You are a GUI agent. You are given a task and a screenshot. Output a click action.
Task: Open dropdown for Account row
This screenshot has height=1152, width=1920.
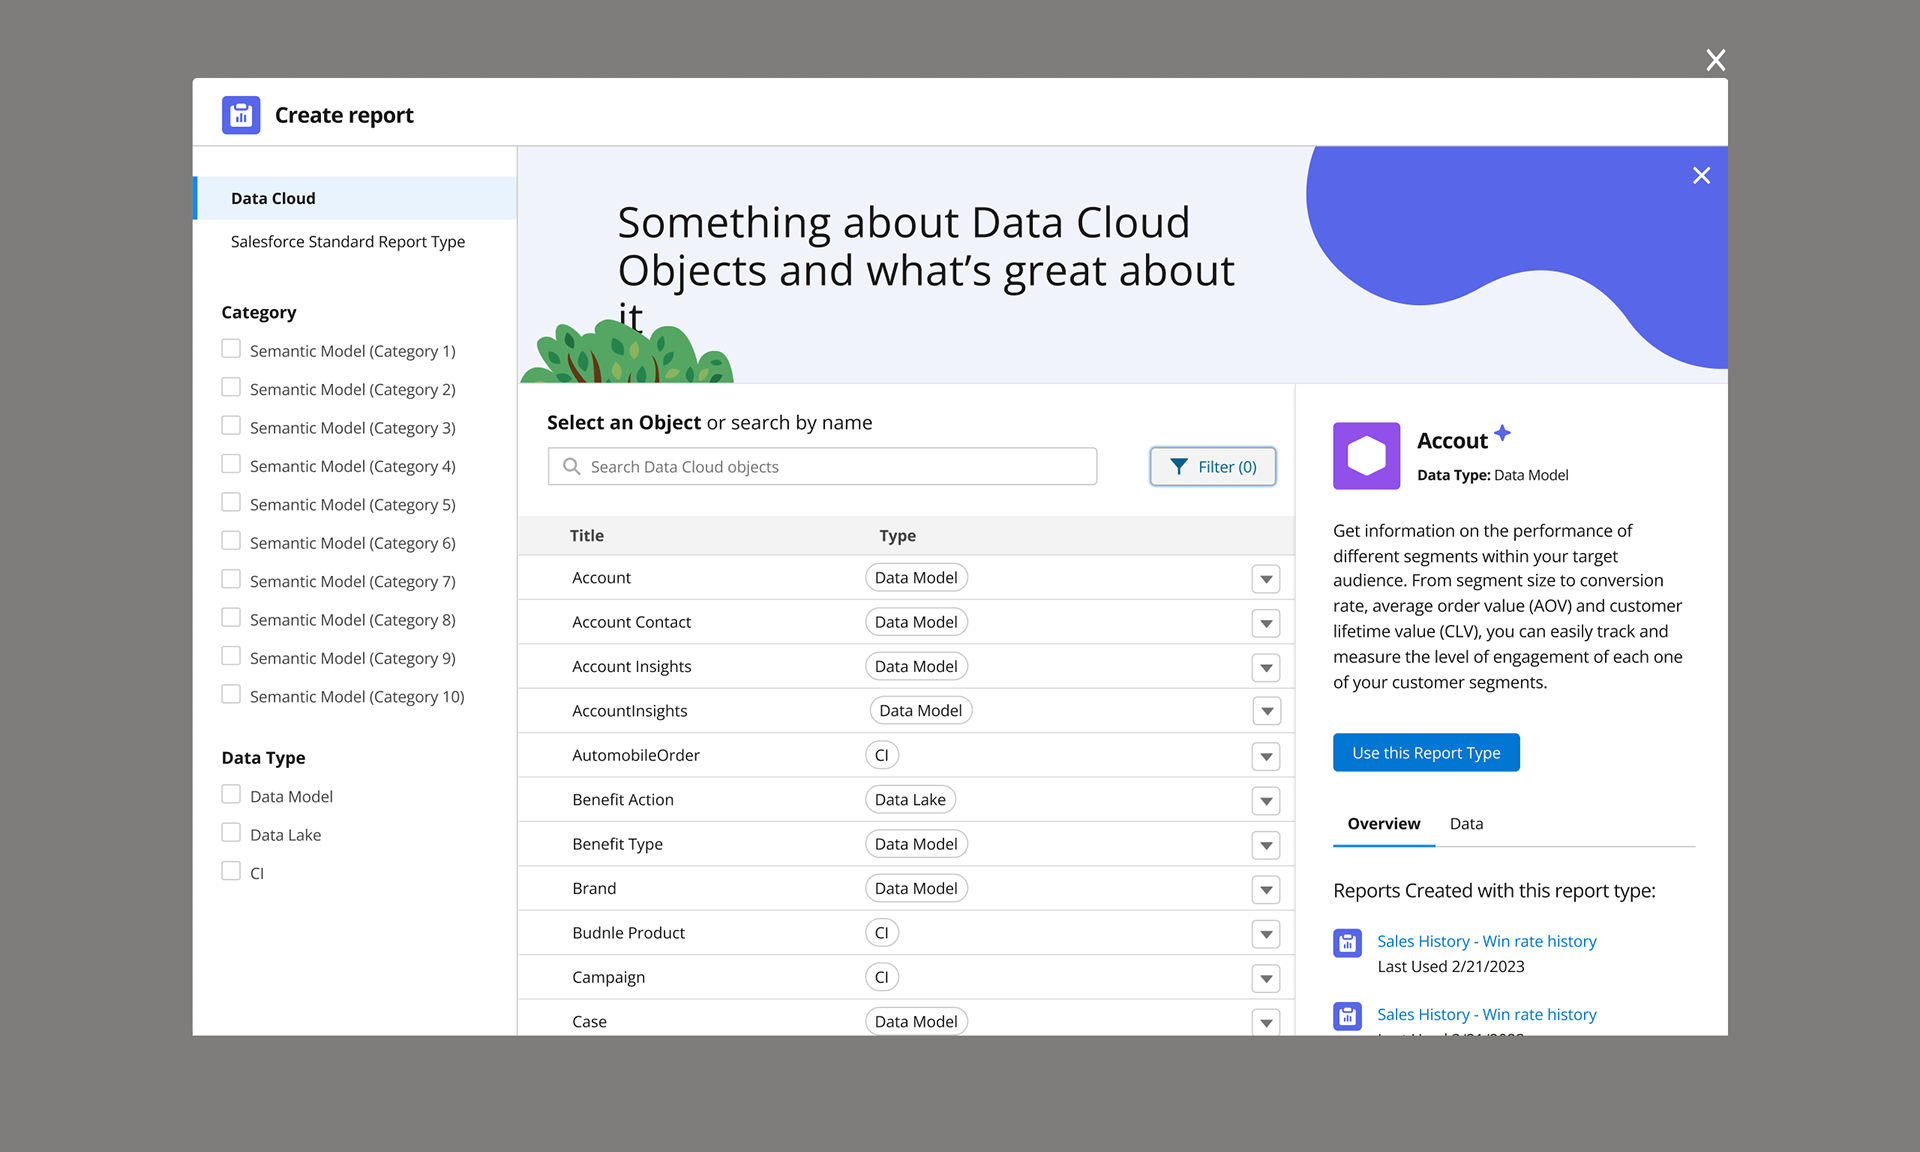point(1266,579)
